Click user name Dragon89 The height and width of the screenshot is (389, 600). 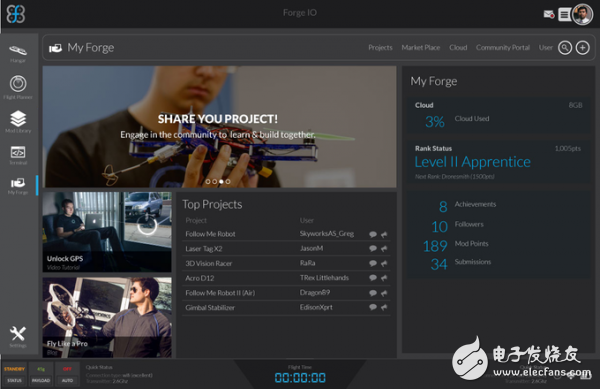(315, 293)
